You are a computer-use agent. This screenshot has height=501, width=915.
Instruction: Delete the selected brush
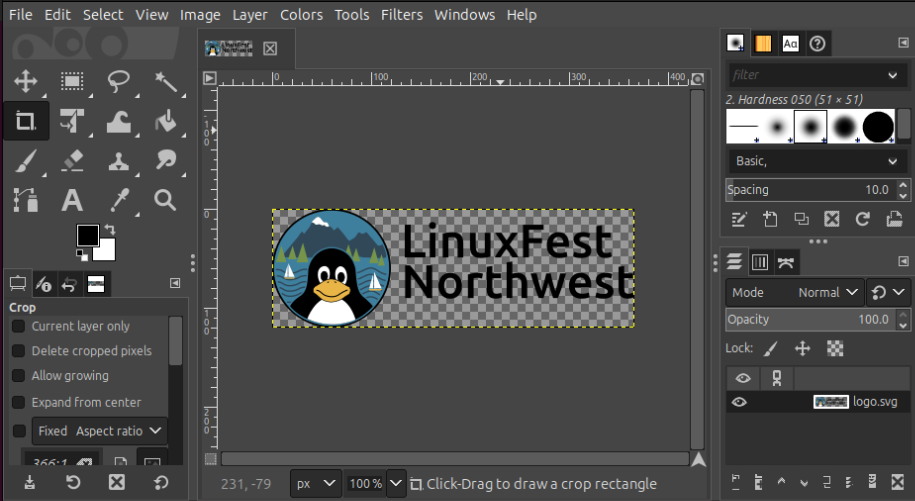[x=832, y=219]
